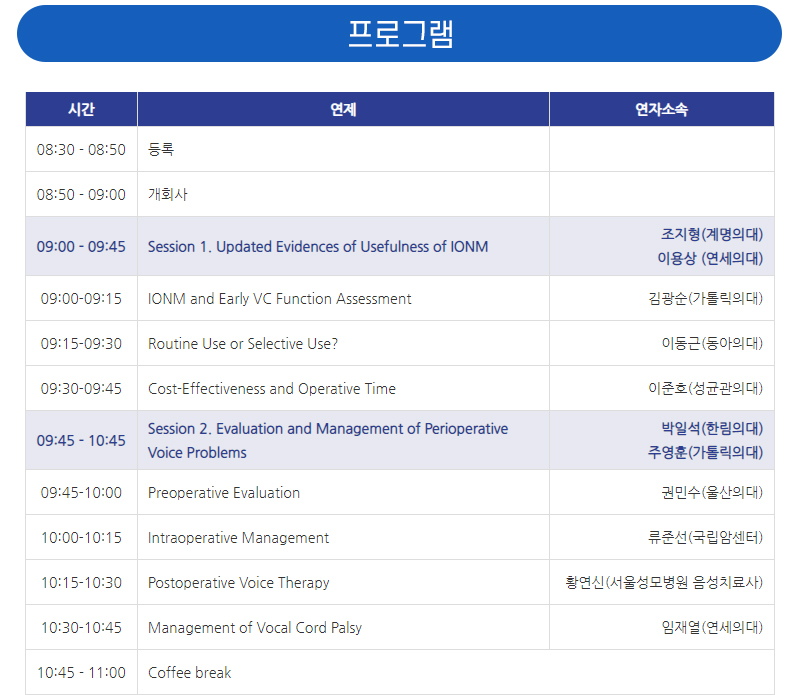The image size is (800, 695).
Task: Click the 08:50 - 09:00 time cell
Action: 81,194
